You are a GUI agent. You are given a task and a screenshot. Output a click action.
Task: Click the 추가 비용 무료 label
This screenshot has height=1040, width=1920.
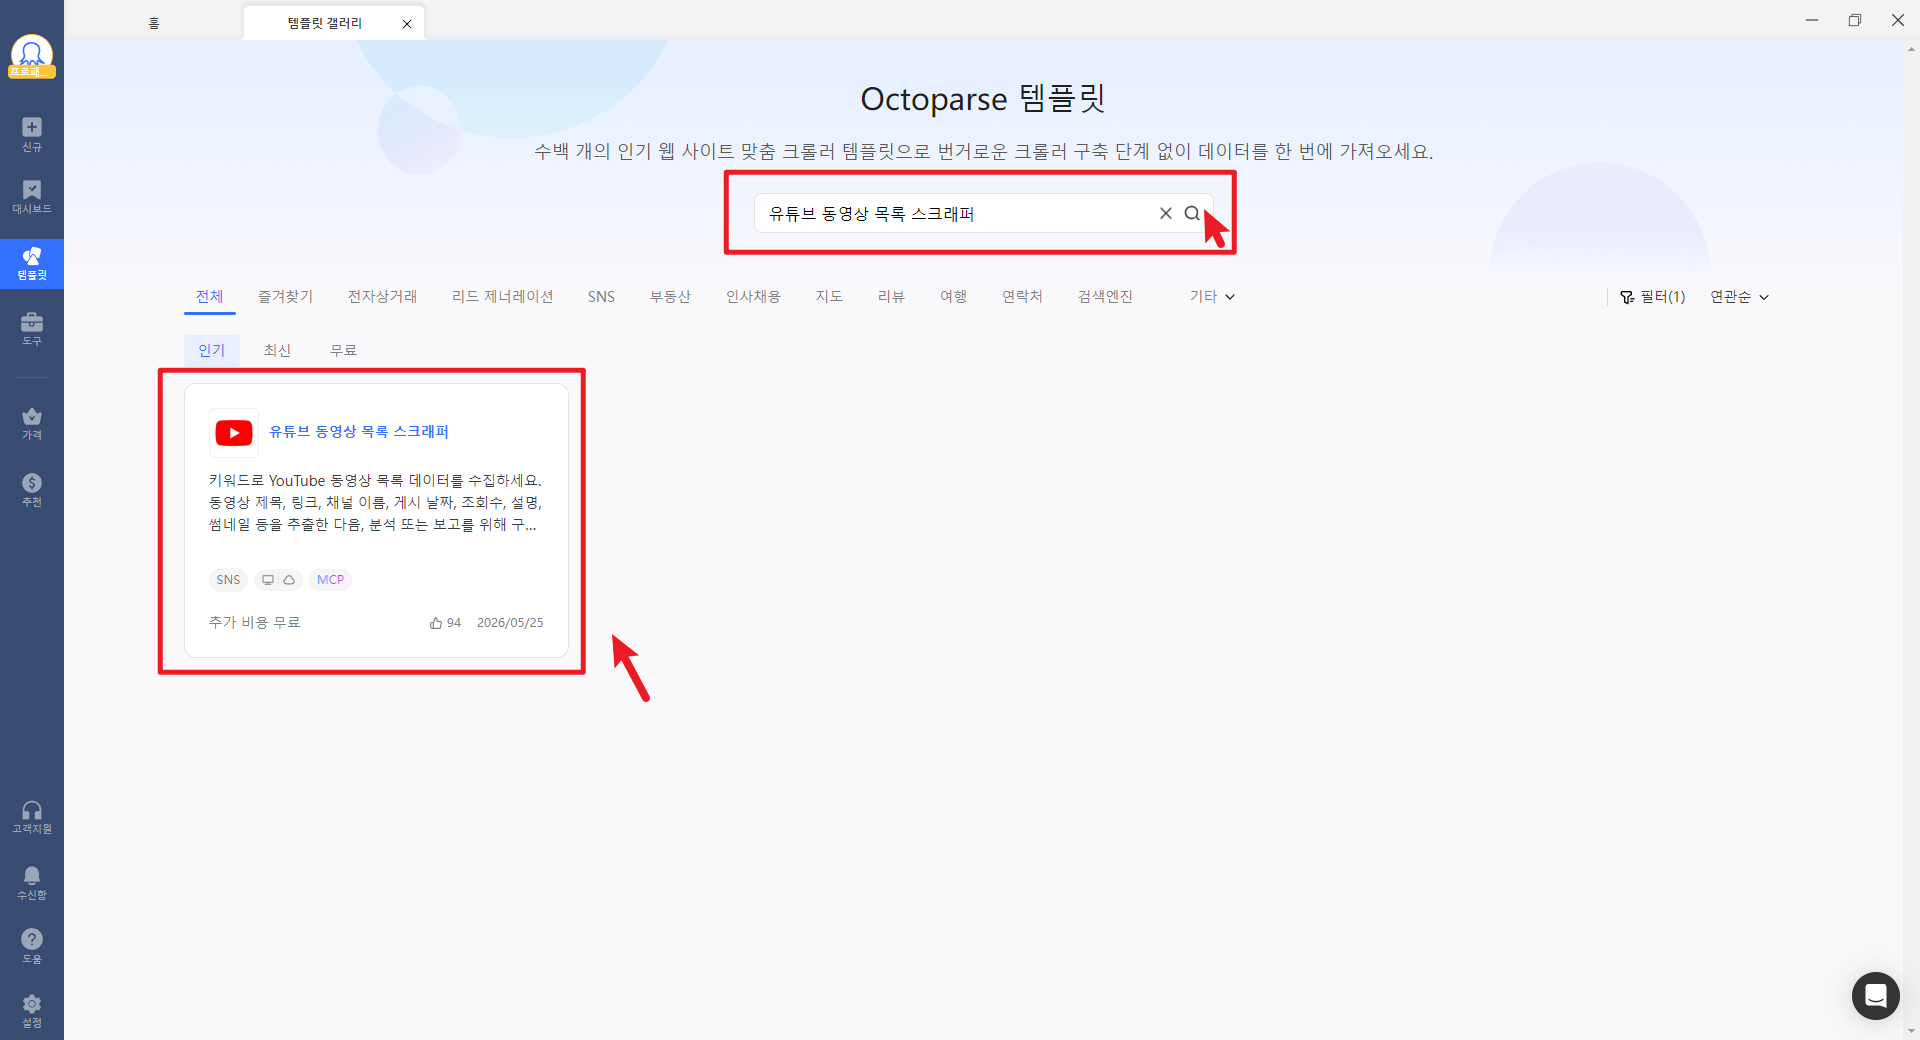(x=254, y=623)
